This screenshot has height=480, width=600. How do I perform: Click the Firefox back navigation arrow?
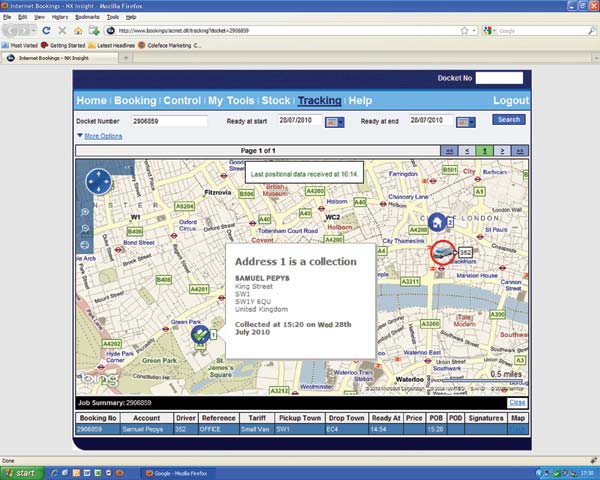[x=11, y=30]
